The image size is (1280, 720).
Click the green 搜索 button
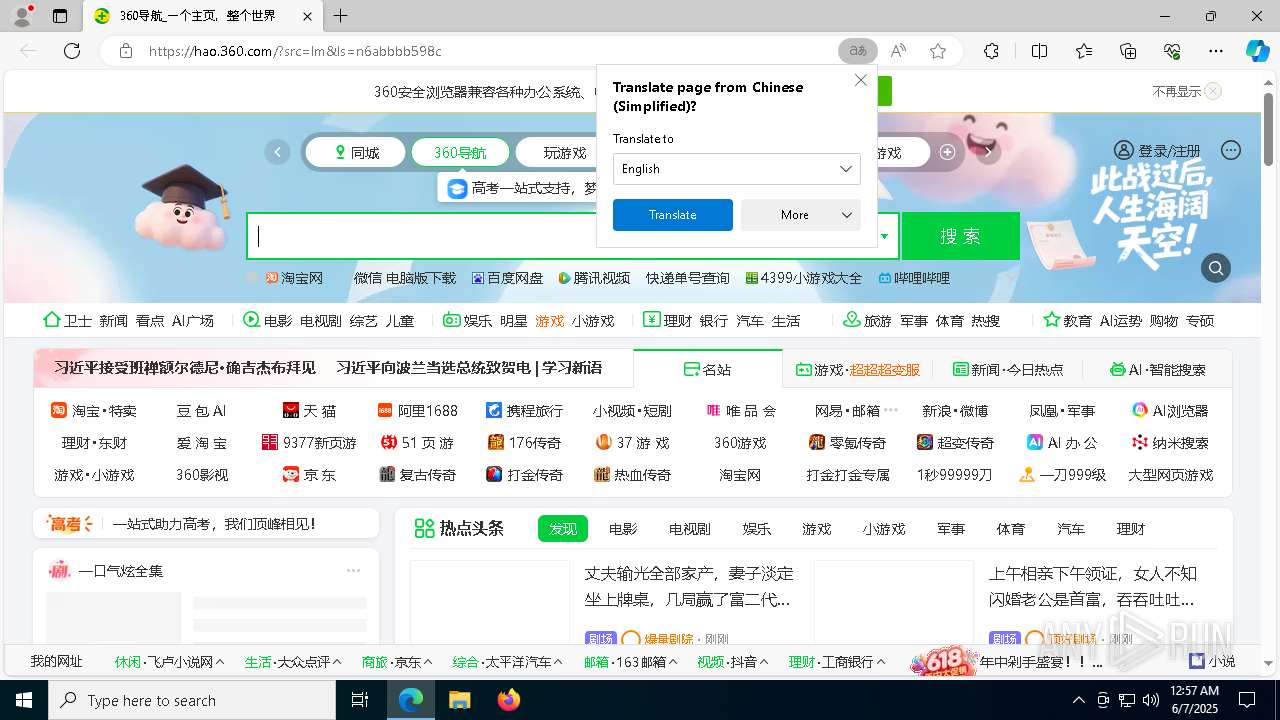[960, 236]
